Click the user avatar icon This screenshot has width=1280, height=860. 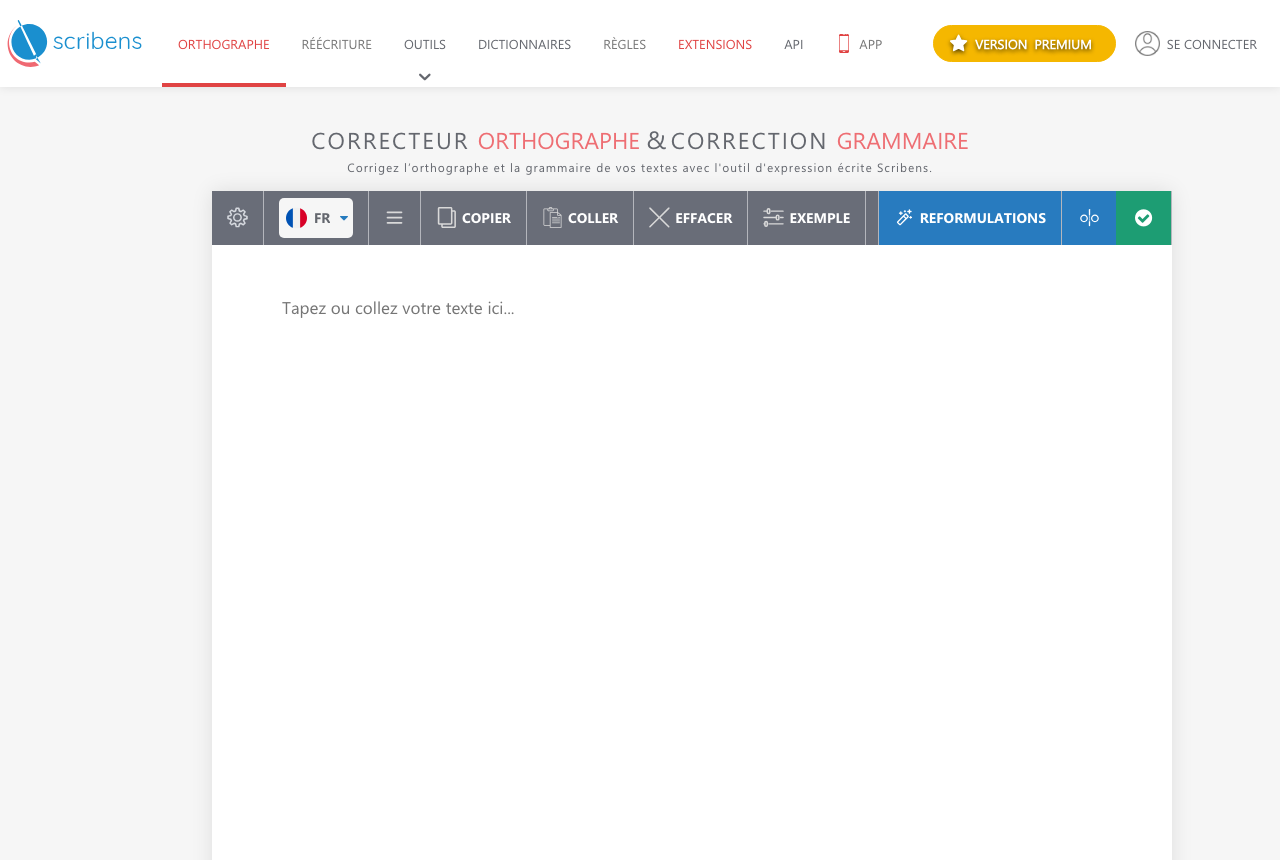click(1147, 43)
